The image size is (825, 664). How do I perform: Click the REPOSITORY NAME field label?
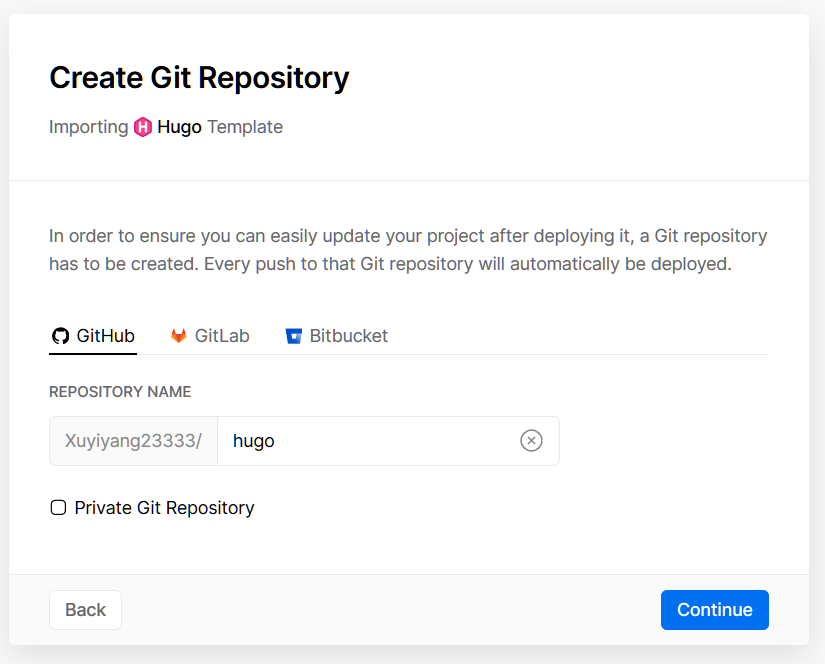[x=120, y=392]
